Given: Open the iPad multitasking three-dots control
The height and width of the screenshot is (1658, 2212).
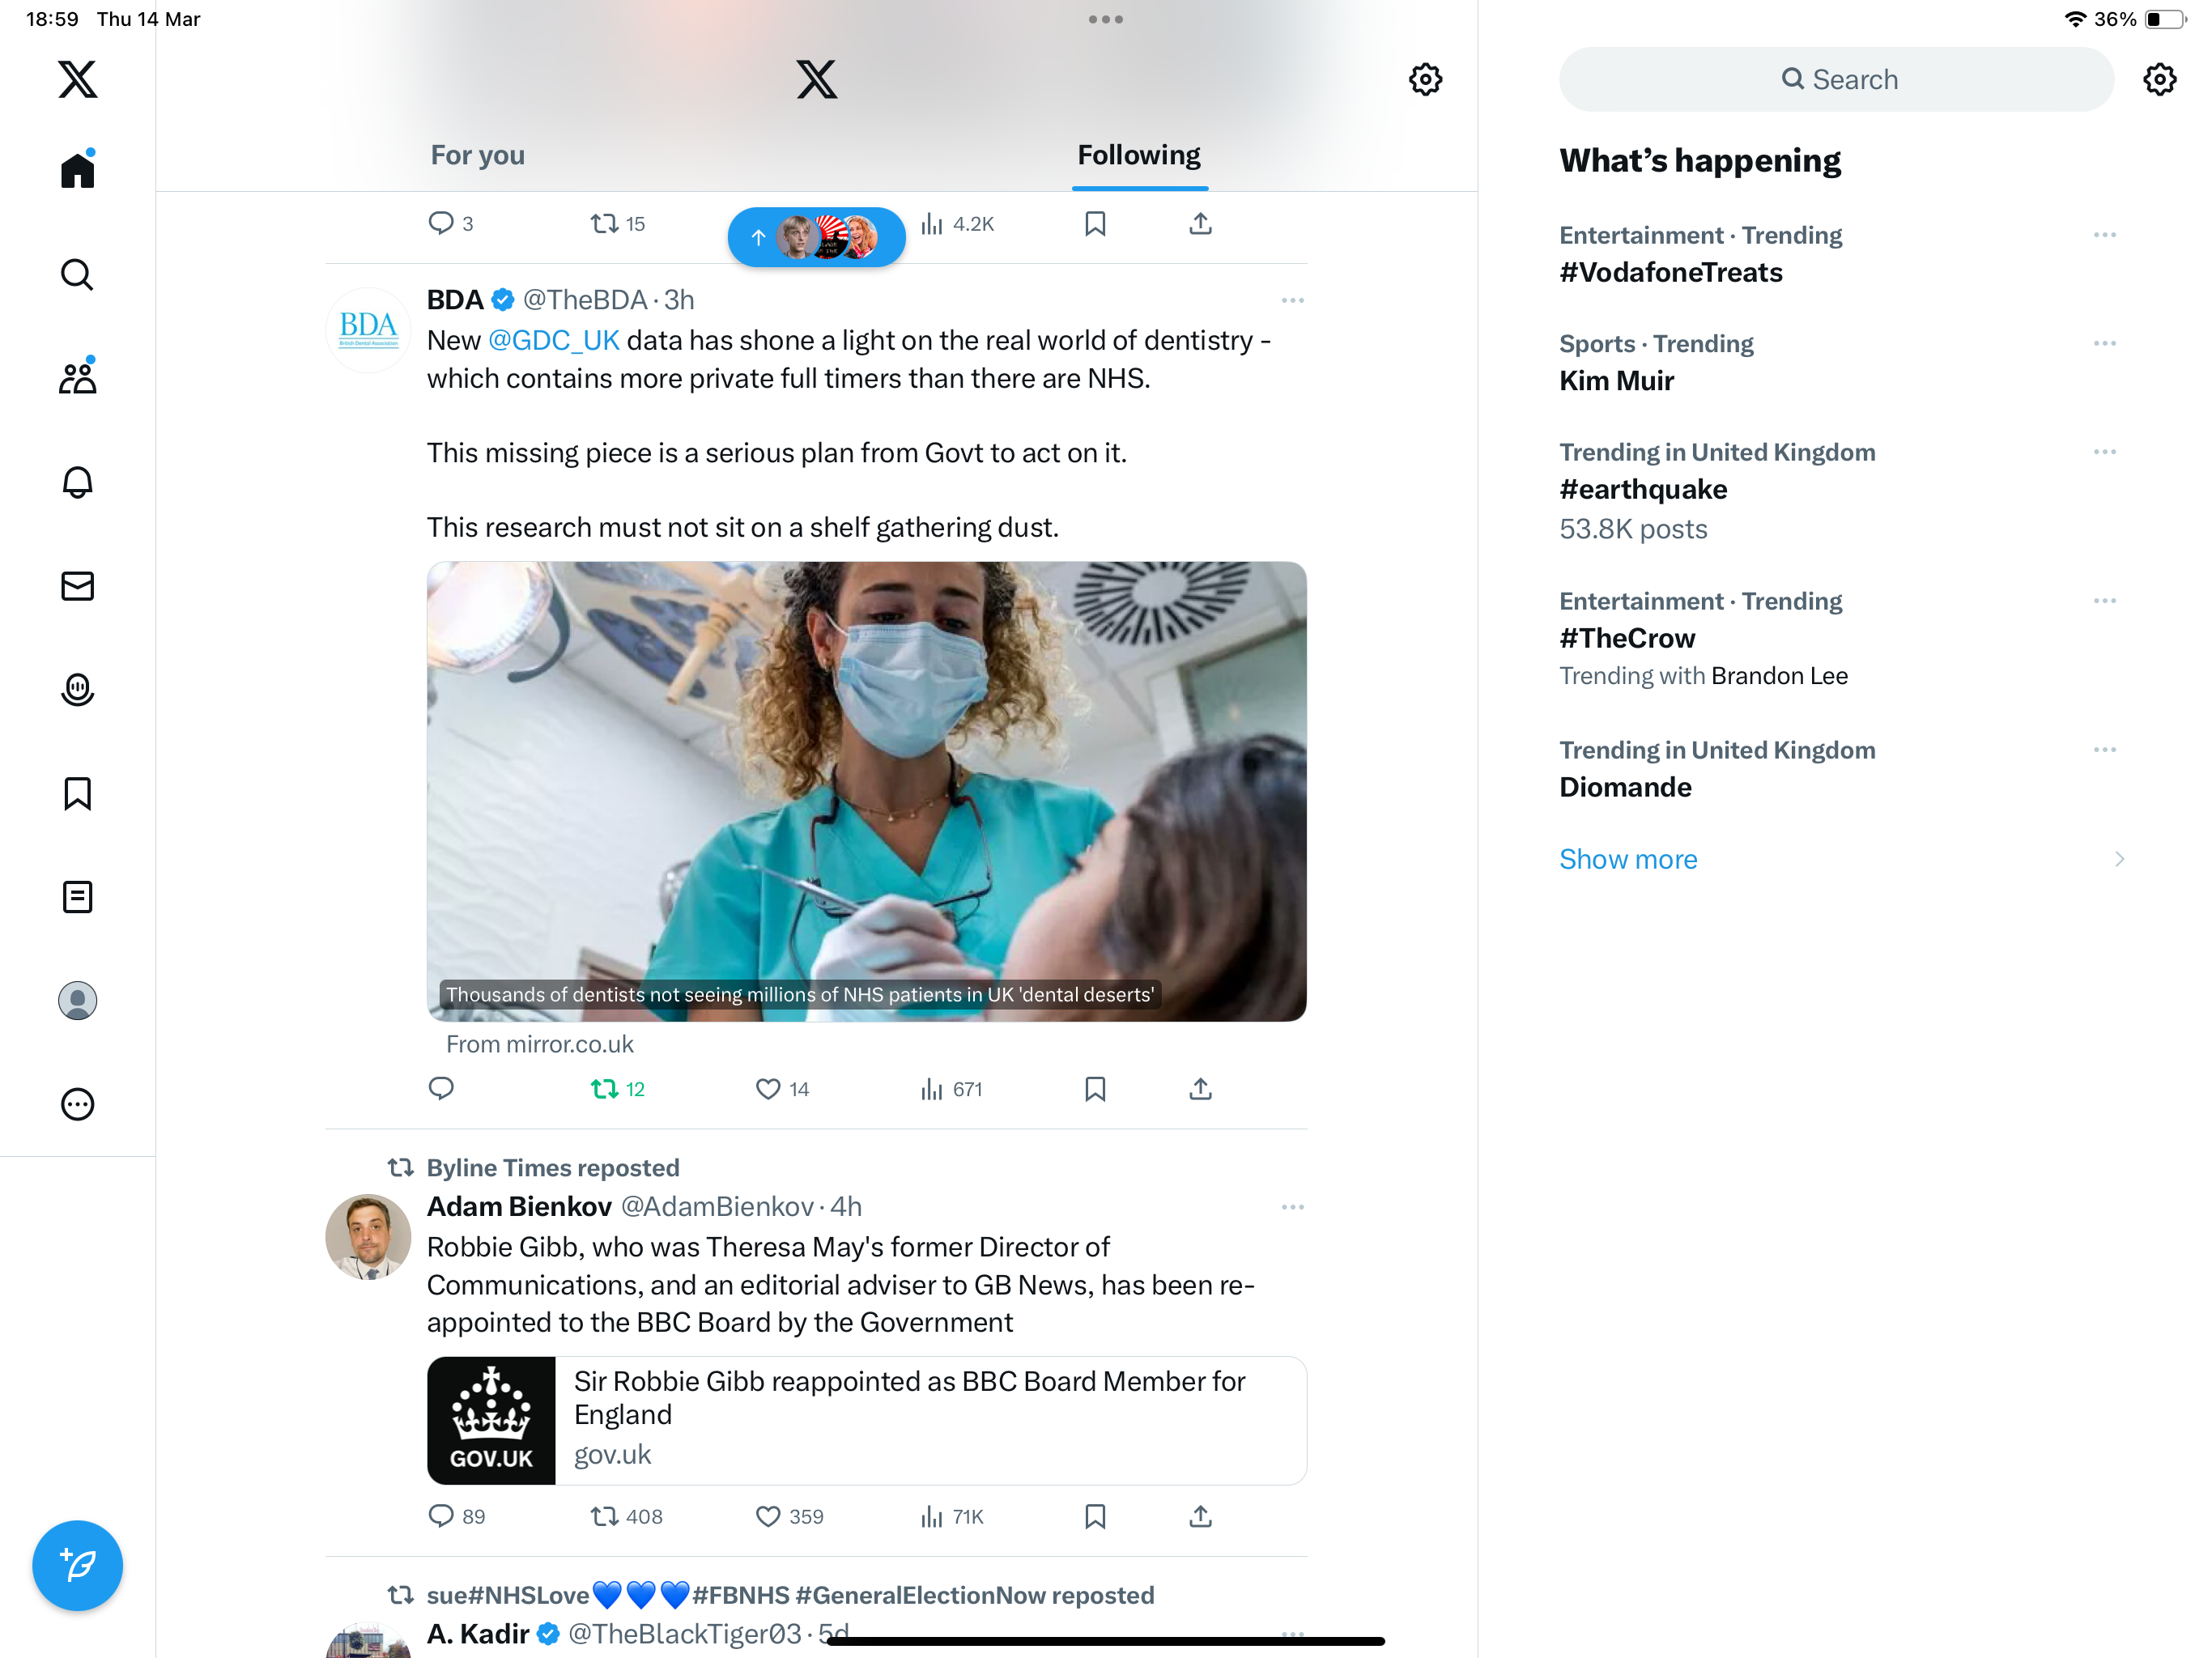Looking at the screenshot, I should point(1105,19).
